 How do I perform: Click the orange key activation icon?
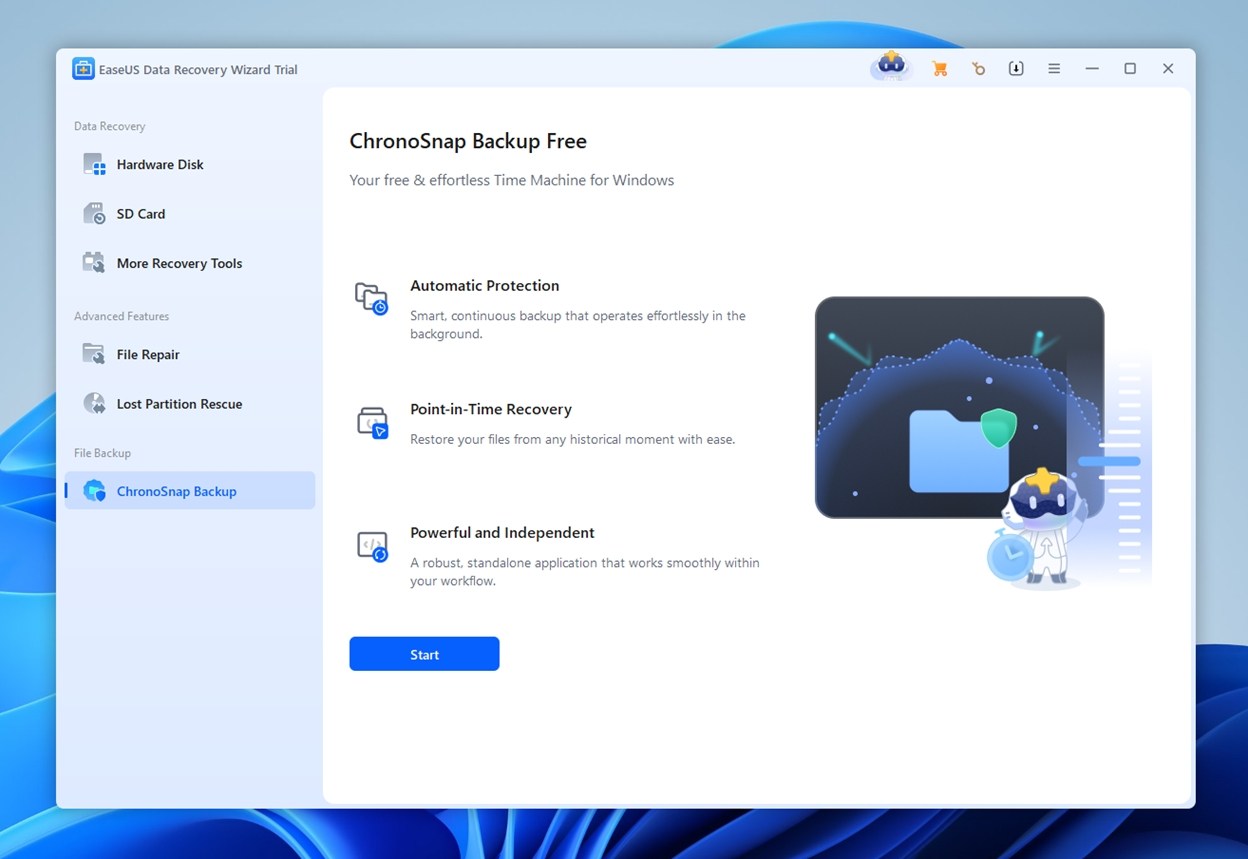[978, 69]
